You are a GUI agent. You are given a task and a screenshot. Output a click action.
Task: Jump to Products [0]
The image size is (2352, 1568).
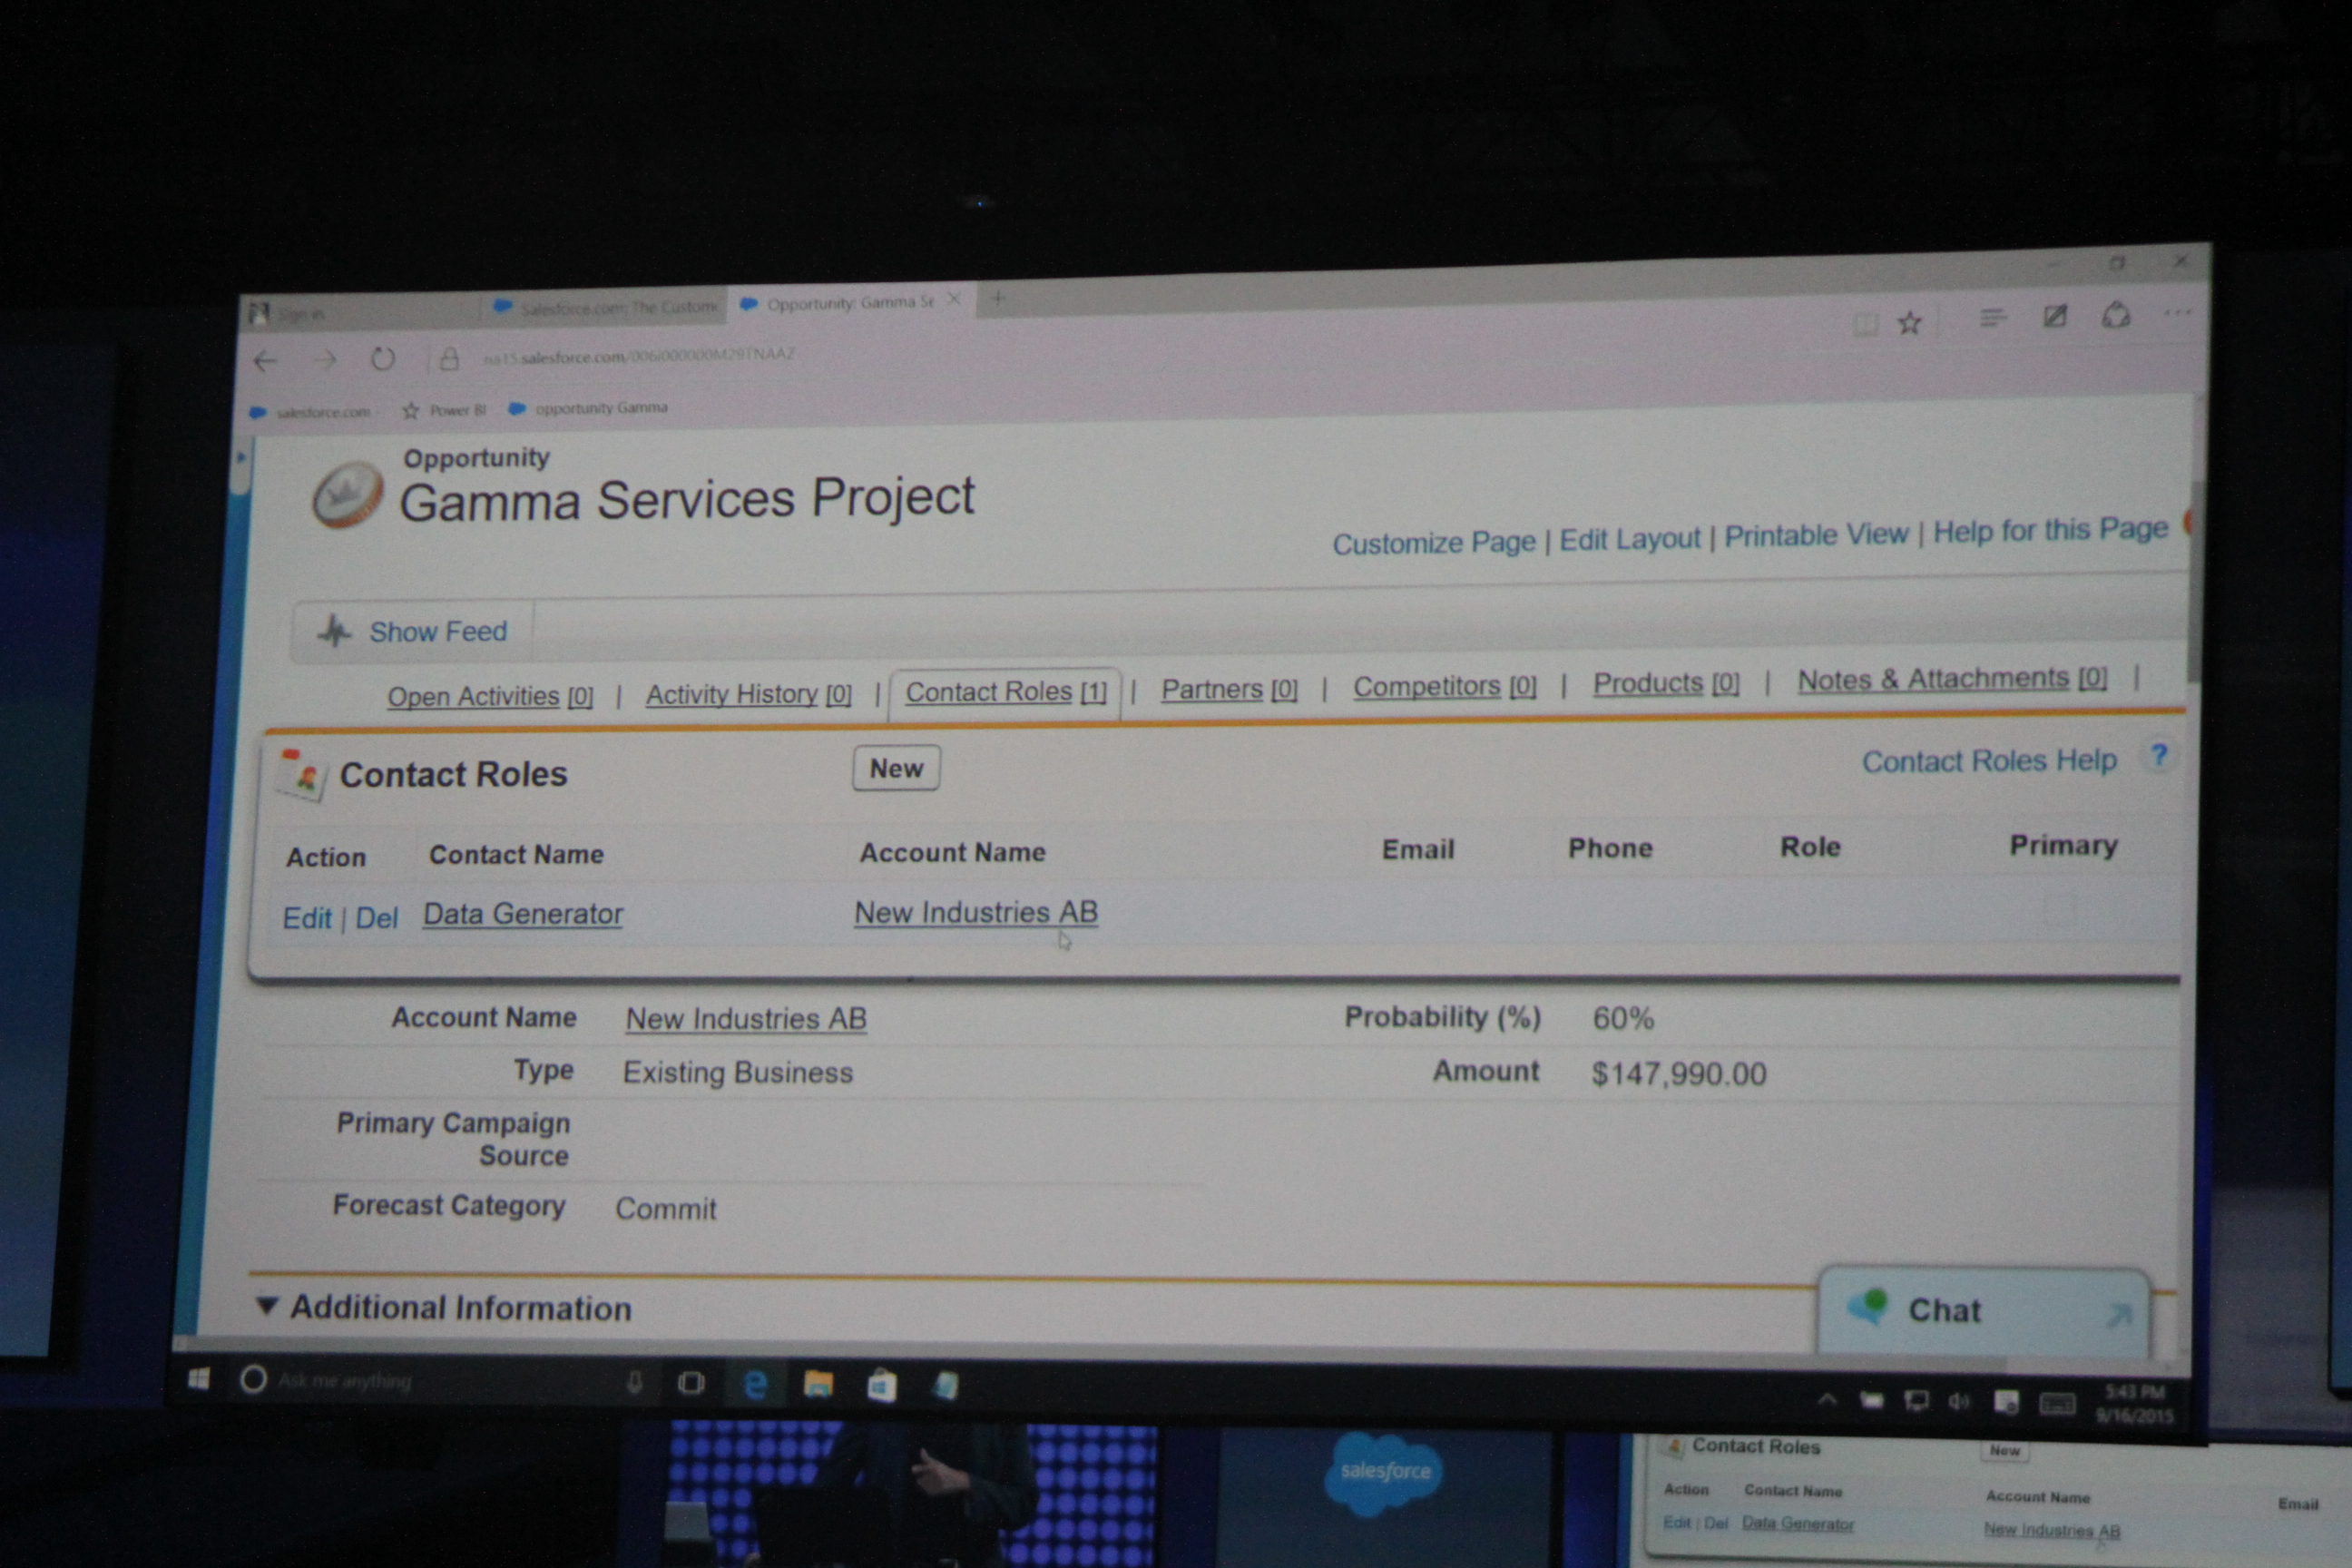tap(1665, 683)
